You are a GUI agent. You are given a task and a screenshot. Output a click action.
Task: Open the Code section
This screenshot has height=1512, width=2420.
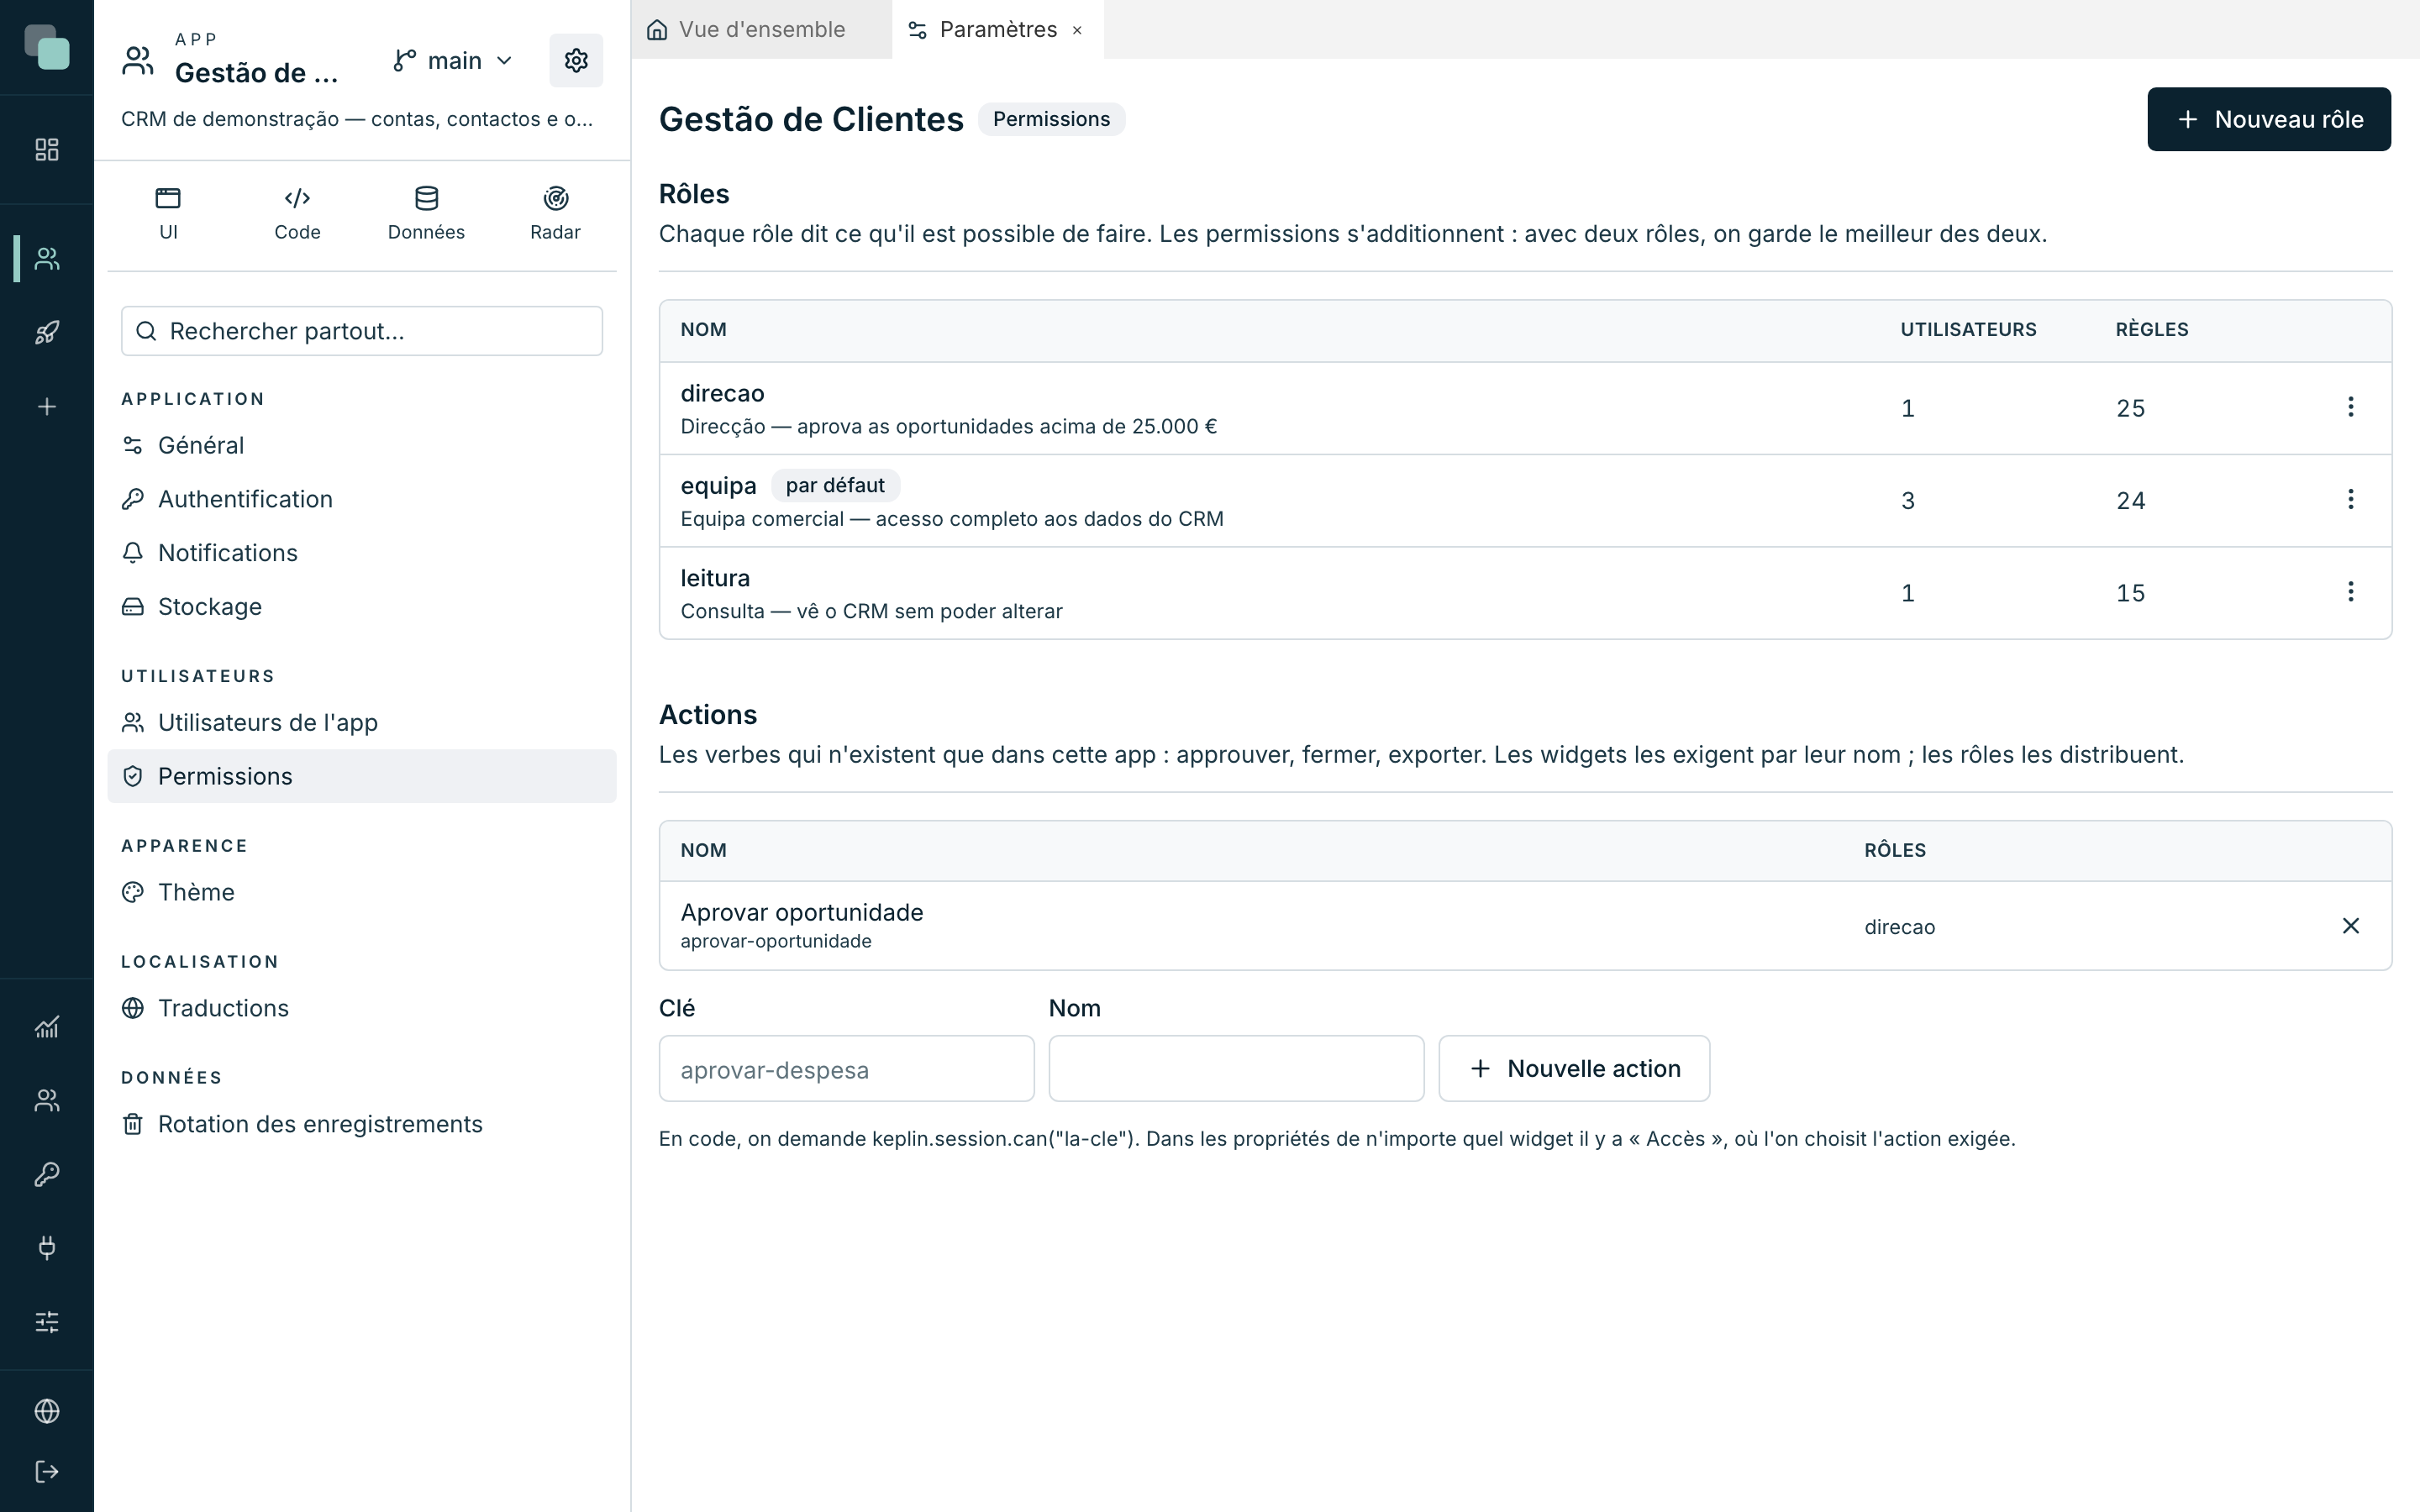pyautogui.click(x=297, y=214)
